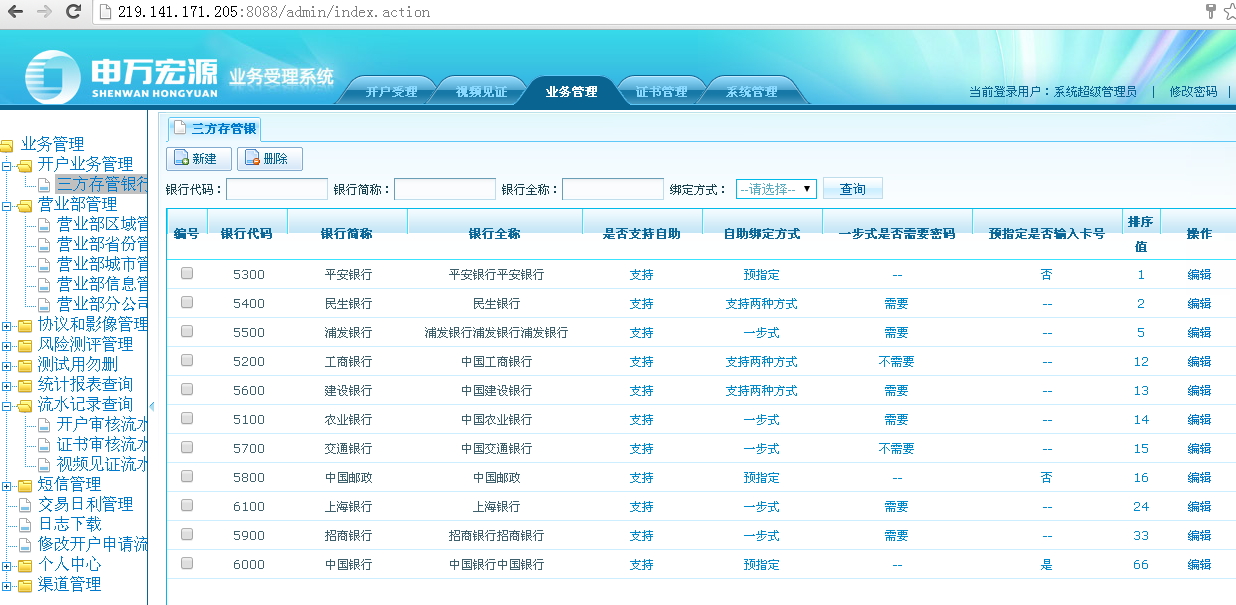Click the 风险测评管理 folder icon
This screenshot has width=1236, height=605.
[26, 345]
